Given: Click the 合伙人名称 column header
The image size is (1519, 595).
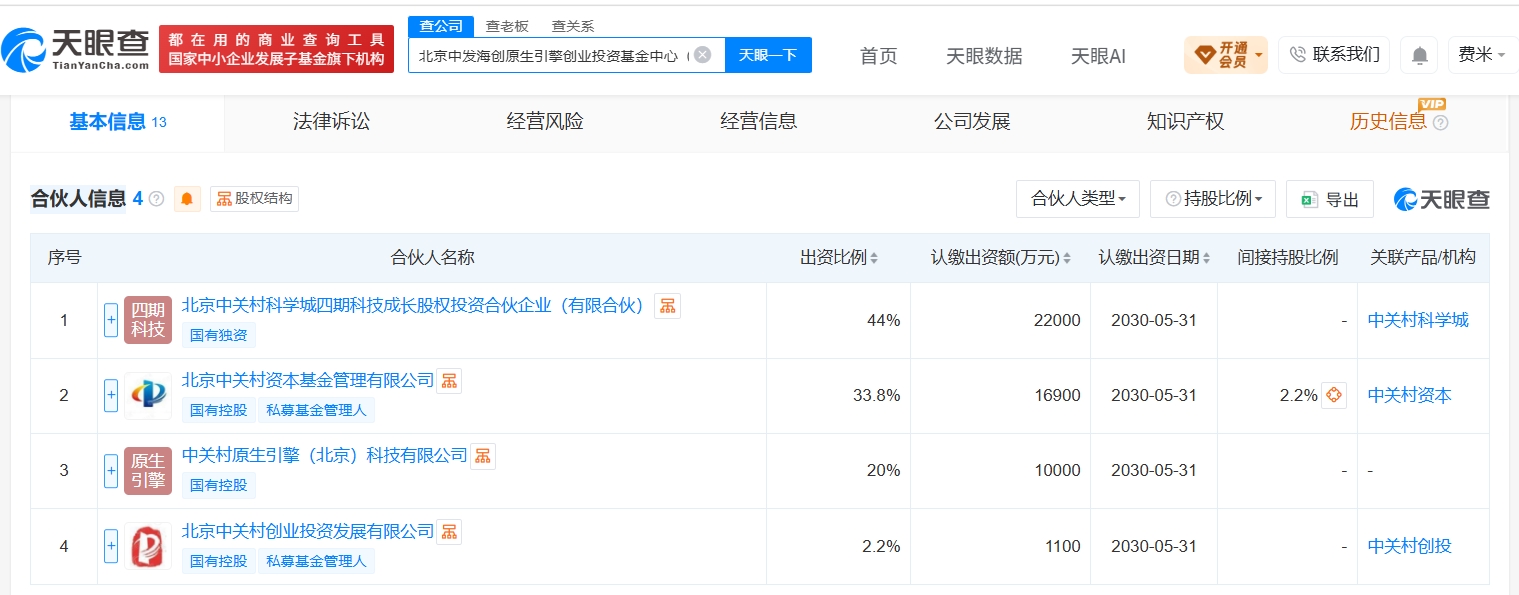Looking at the screenshot, I should (432, 258).
